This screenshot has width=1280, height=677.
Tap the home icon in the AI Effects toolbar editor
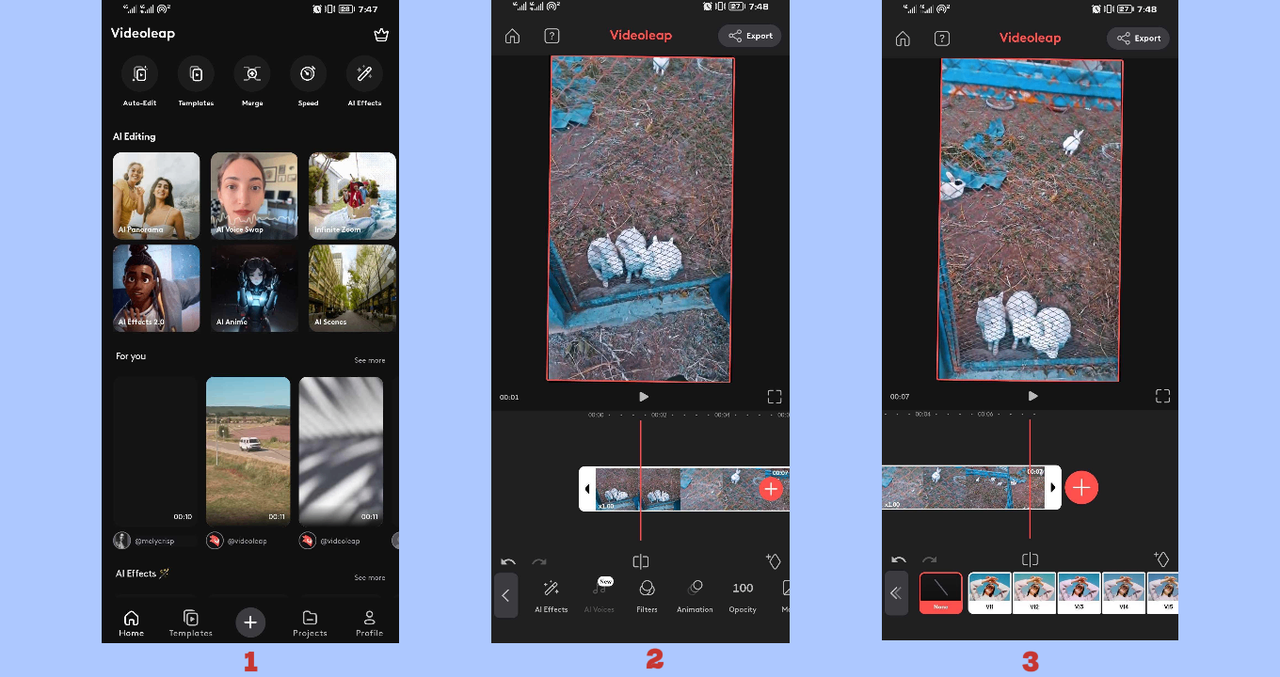pos(512,36)
